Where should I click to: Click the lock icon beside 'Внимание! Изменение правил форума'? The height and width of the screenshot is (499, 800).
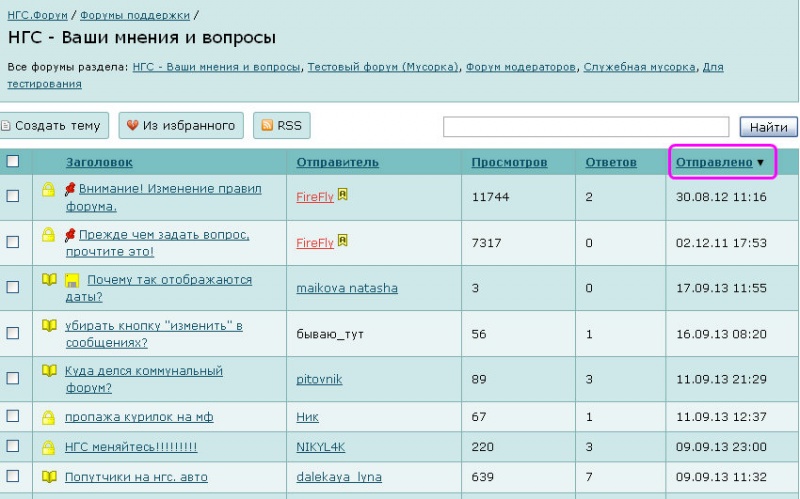pos(48,189)
